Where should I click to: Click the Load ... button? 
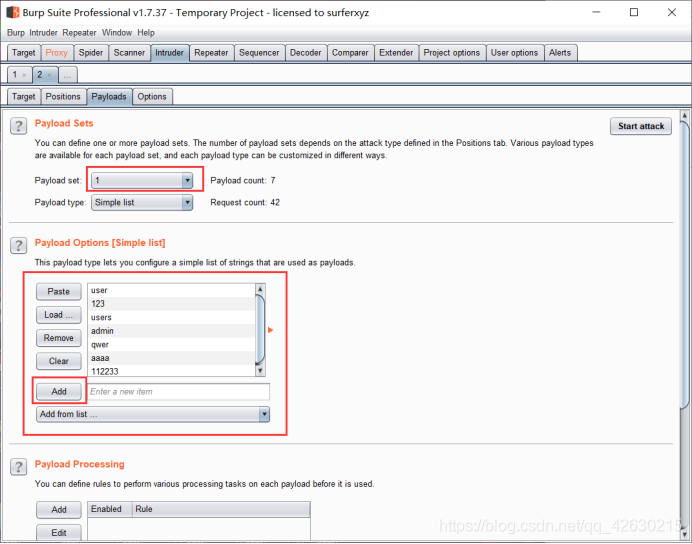pos(59,315)
